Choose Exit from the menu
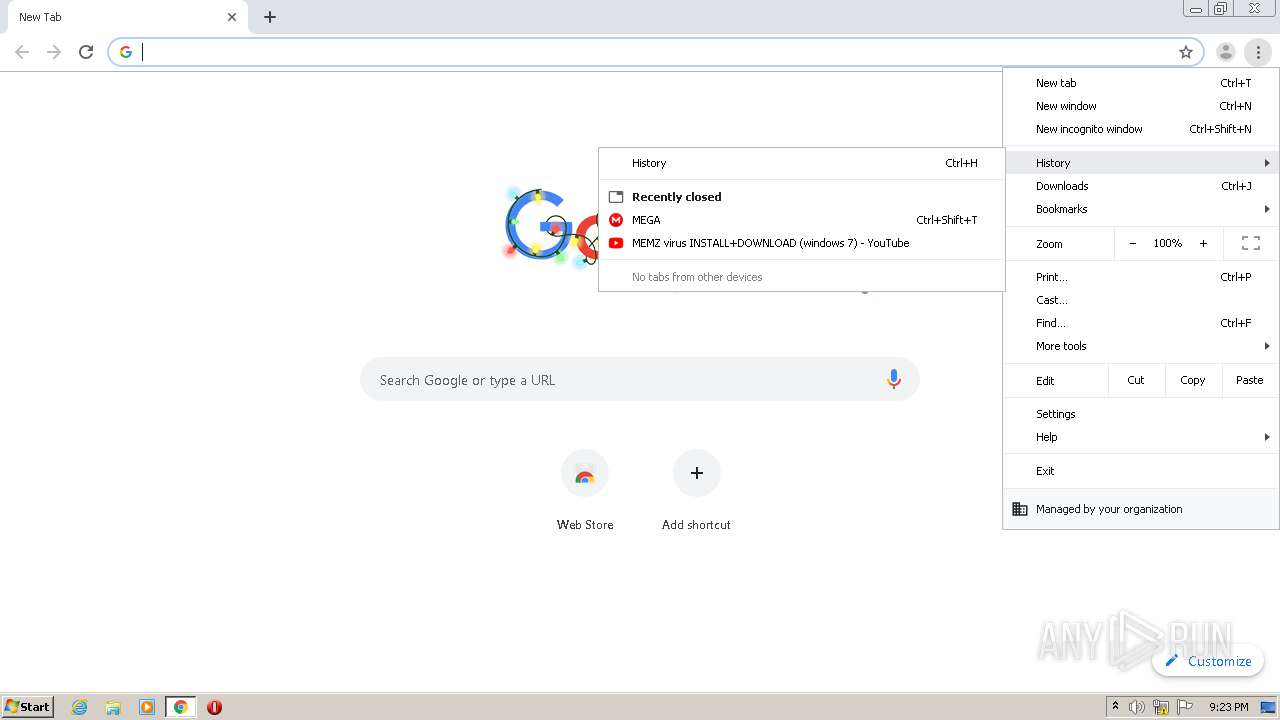 click(x=1141, y=471)
